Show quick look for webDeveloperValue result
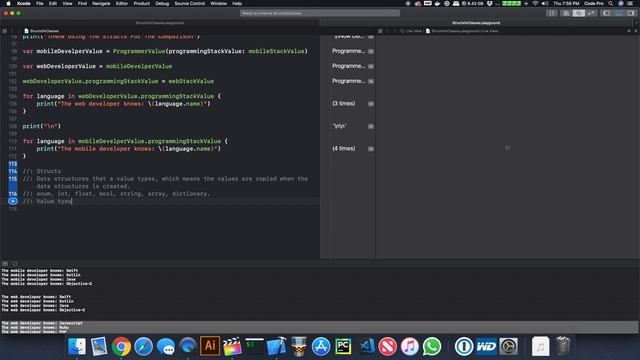The image size is (640, 360). [x=371, y=66]
